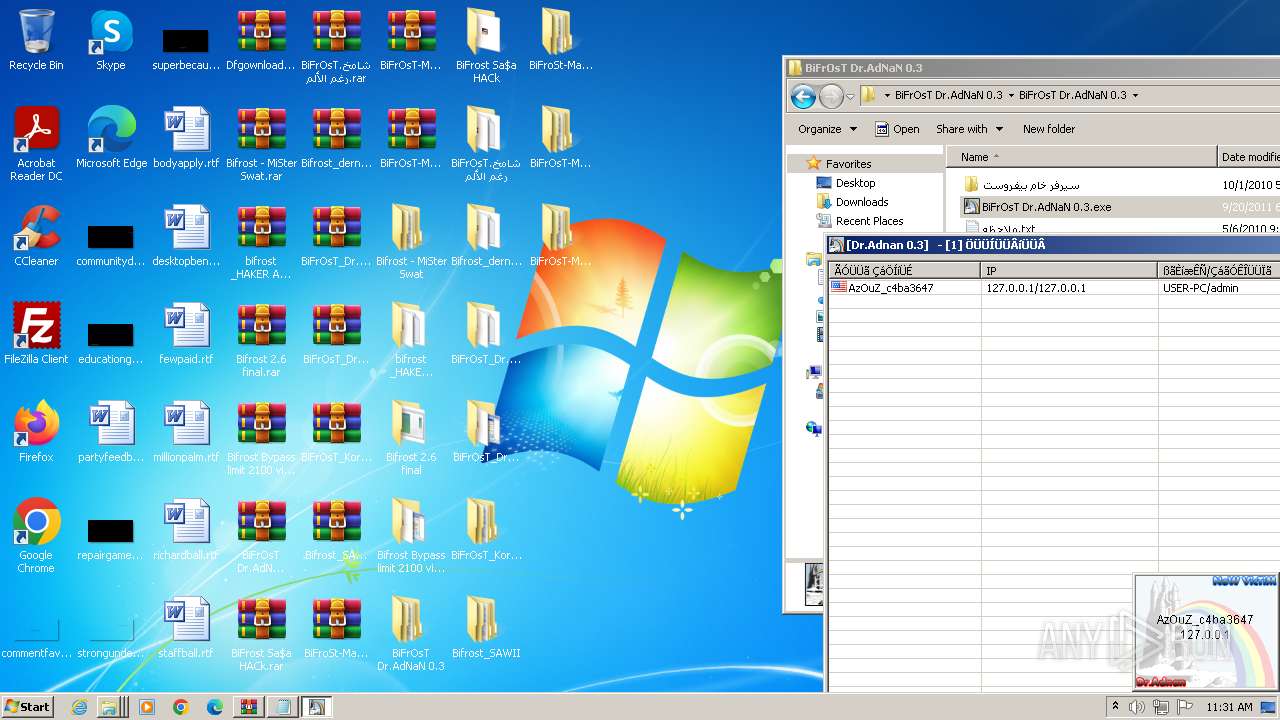Open the recent pages dropdown arrow
1280x720 pixels.
(x=850, y=97)
